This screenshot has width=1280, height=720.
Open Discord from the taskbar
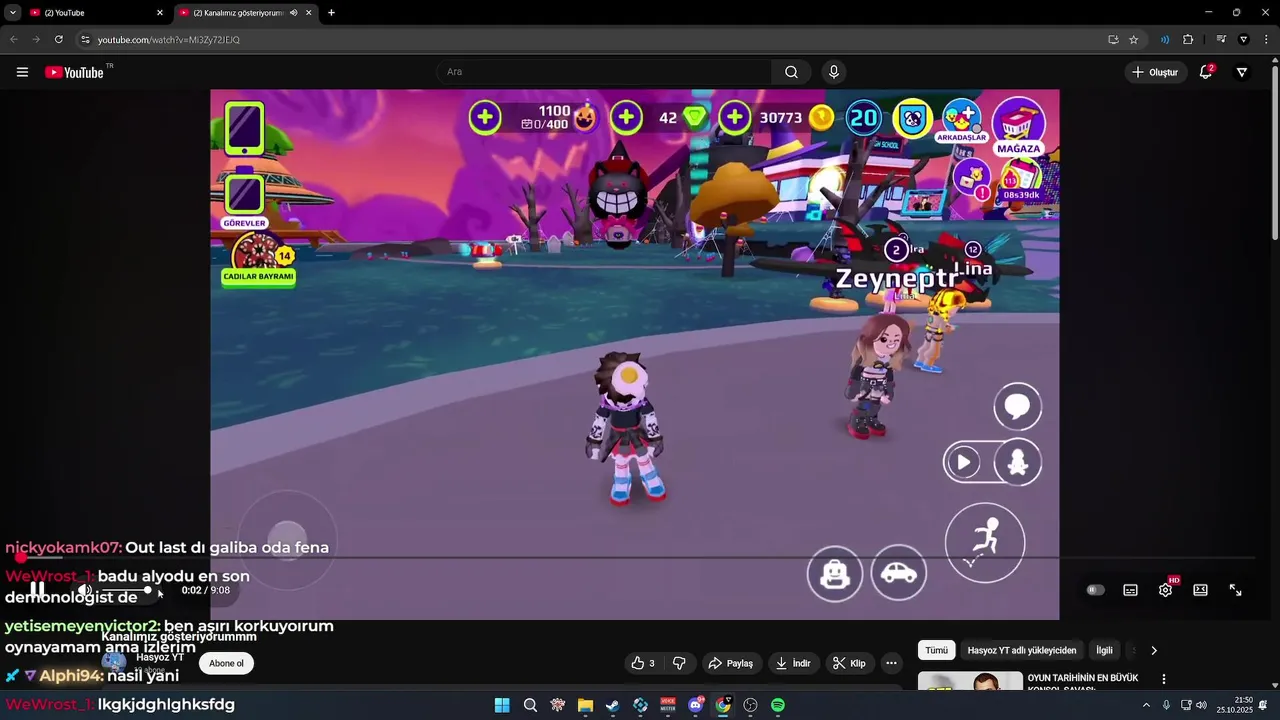[696, 705]
